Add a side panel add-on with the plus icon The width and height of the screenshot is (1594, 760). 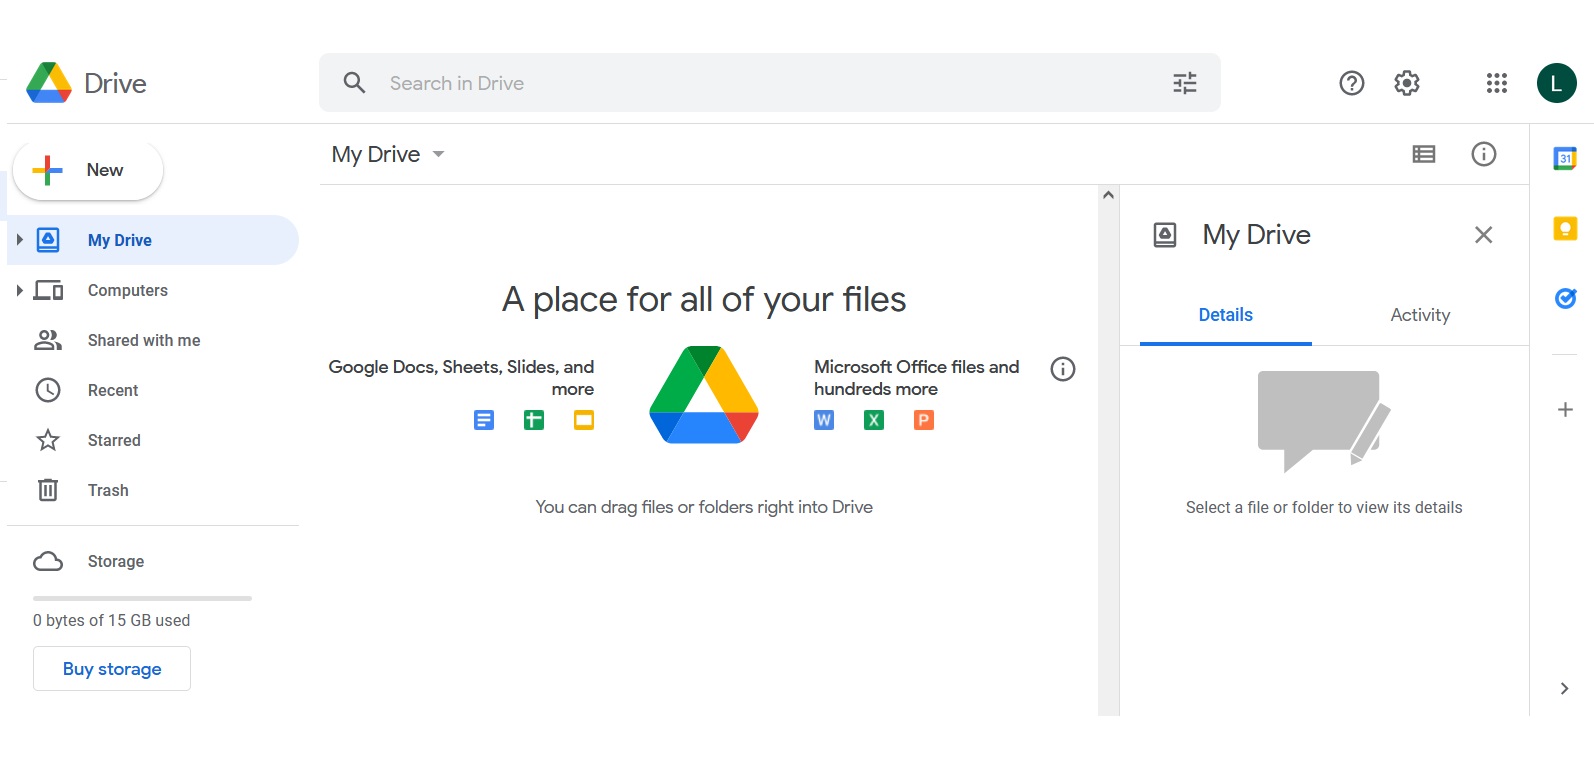(x=1565, y=409)
